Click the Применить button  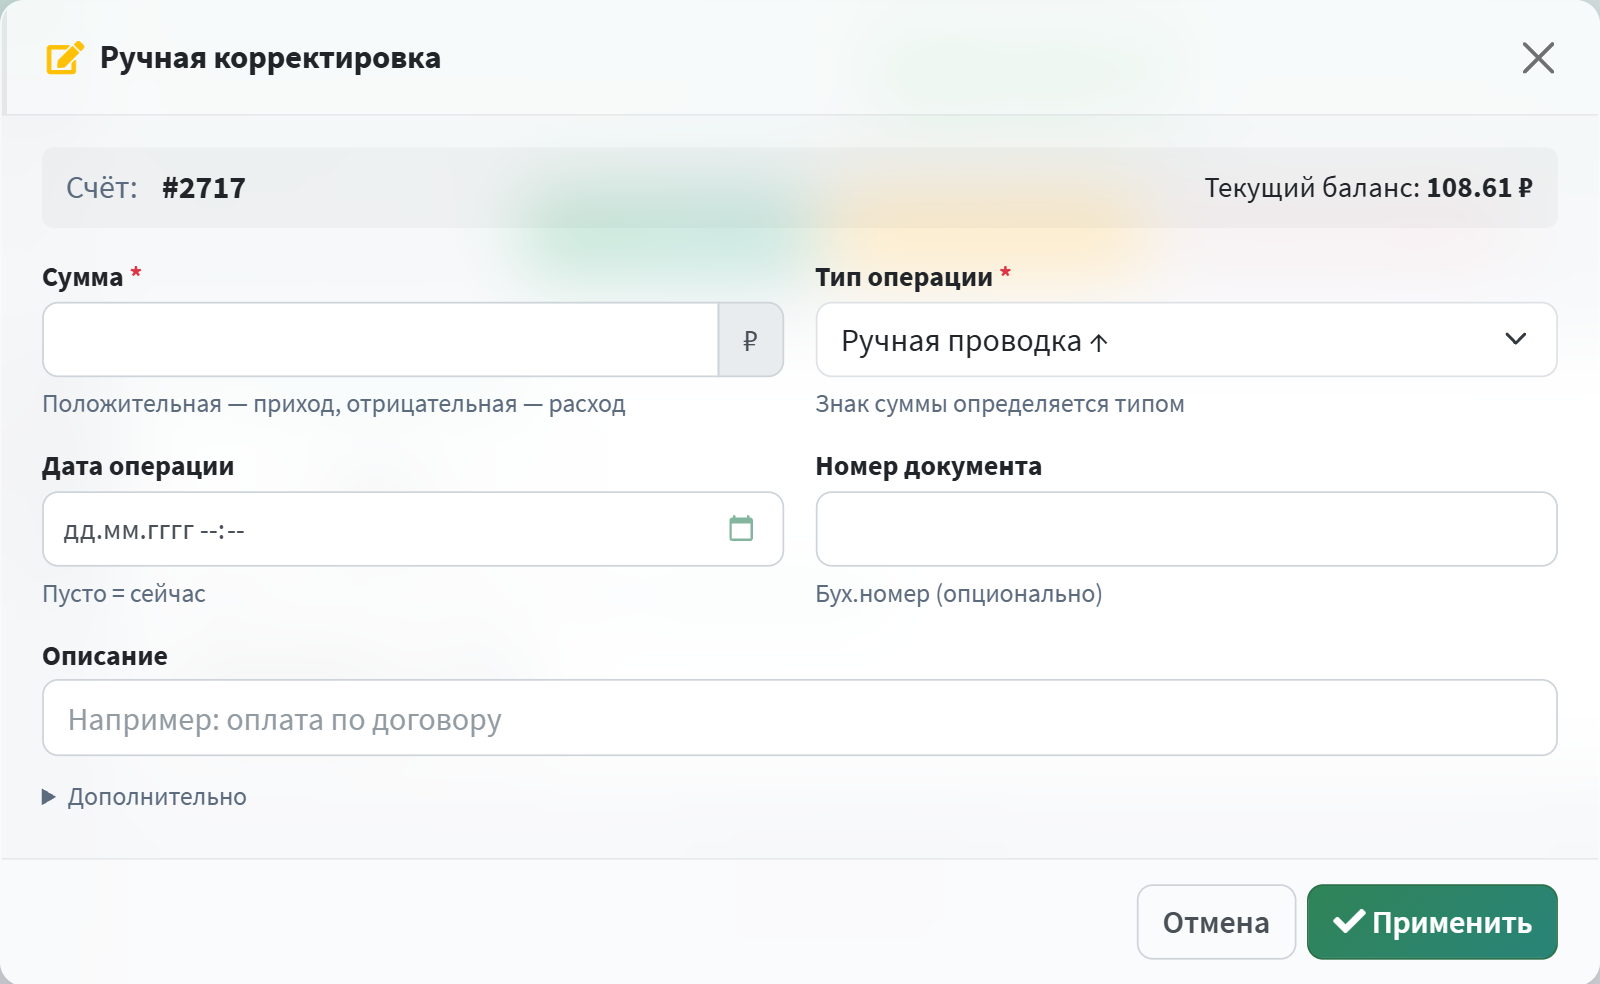[1432, 922]
